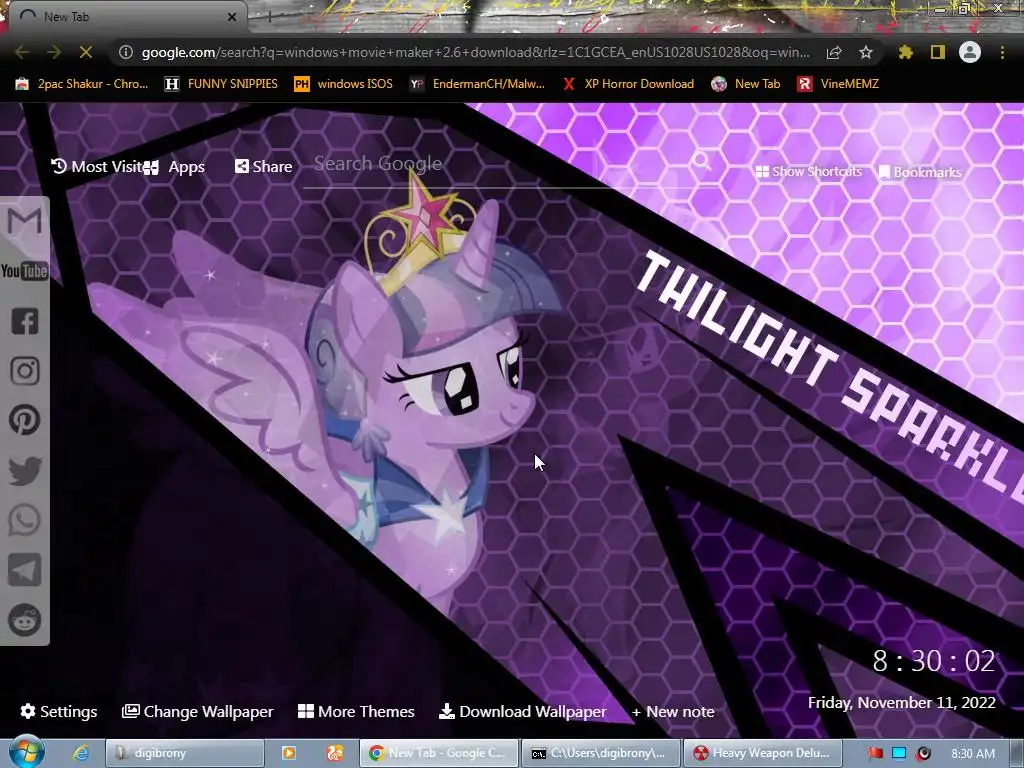Click the Friday, November 11, 2022 date
1024x768 pixels.
pyautogui.click(x=901, y=703)
